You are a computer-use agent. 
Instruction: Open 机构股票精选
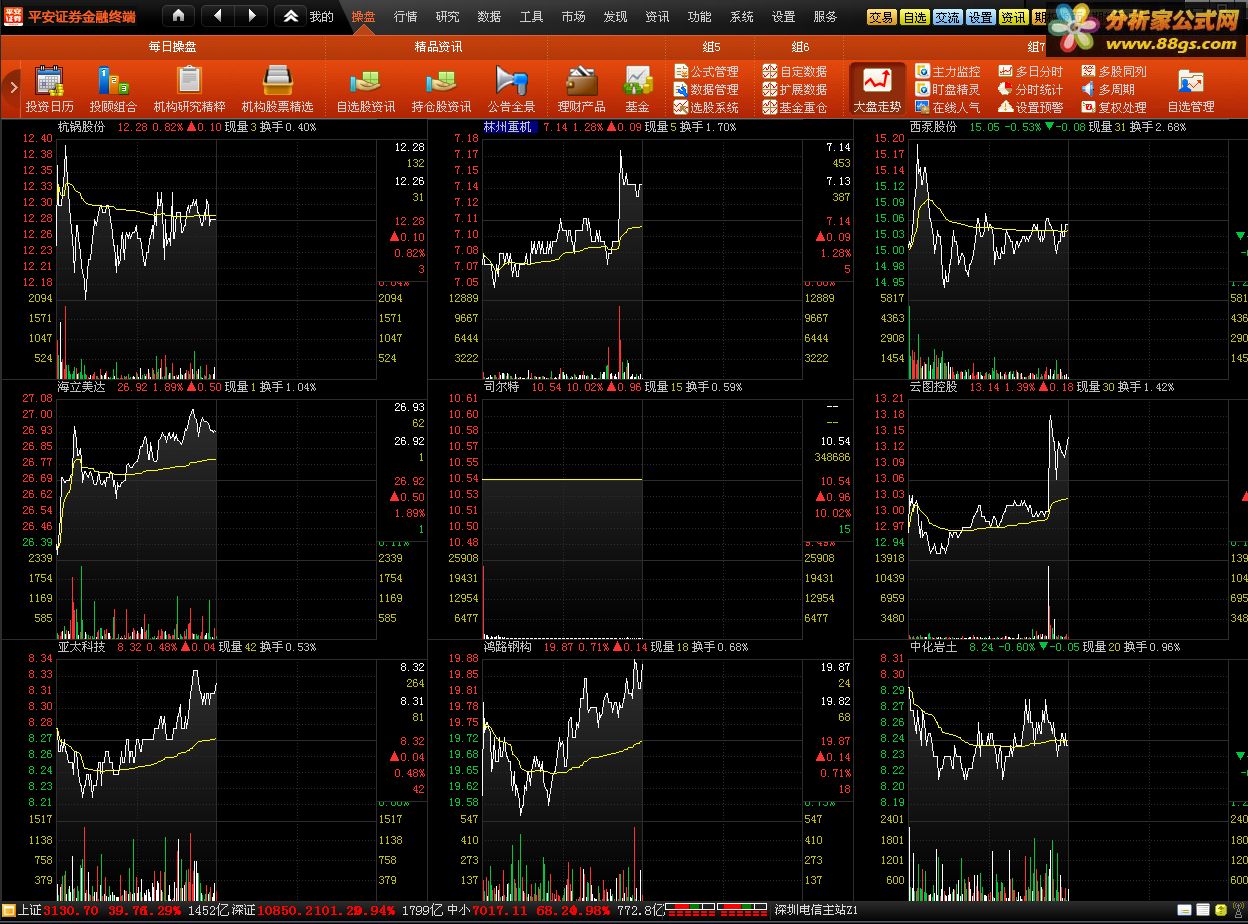[277, 89]
